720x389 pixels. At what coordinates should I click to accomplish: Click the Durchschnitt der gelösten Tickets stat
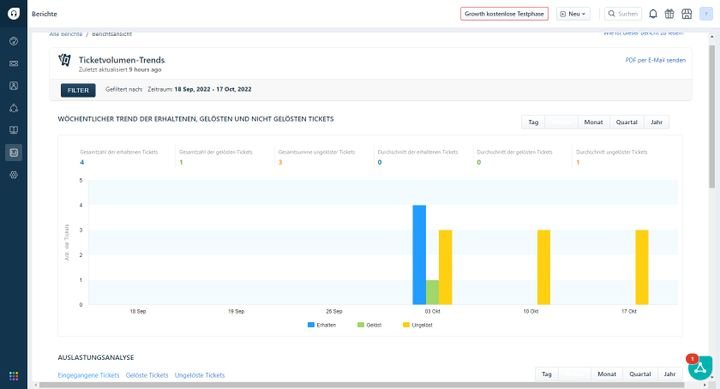coord(514,157)
